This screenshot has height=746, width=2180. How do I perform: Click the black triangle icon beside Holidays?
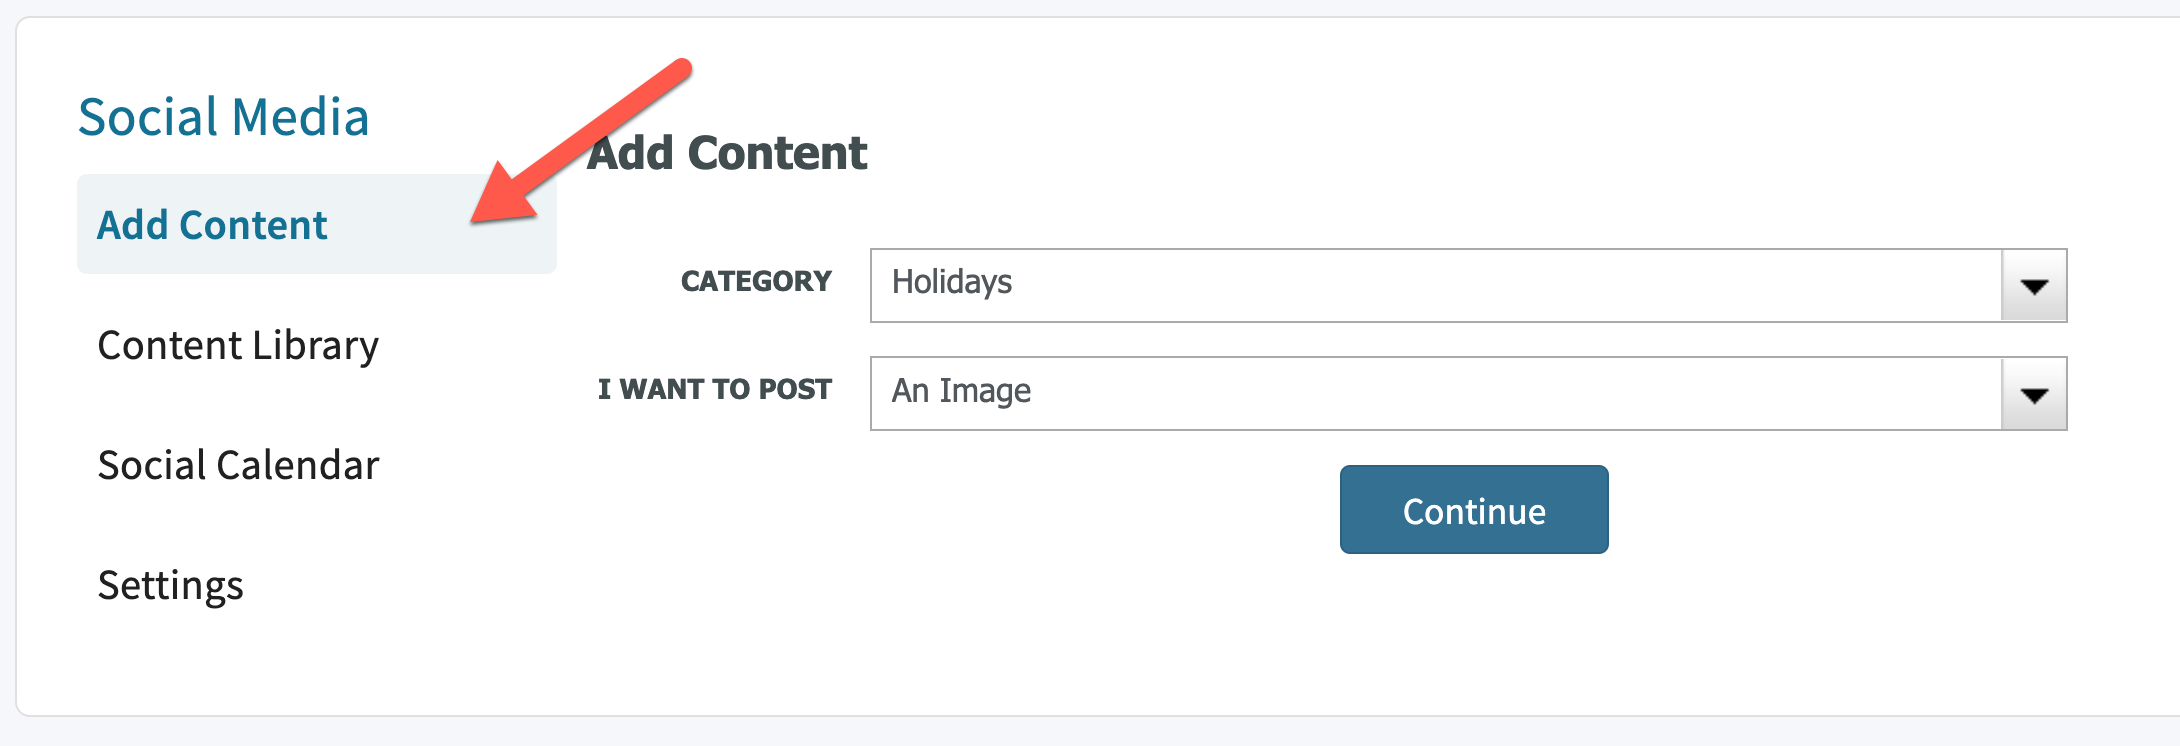click(2034, 287)
